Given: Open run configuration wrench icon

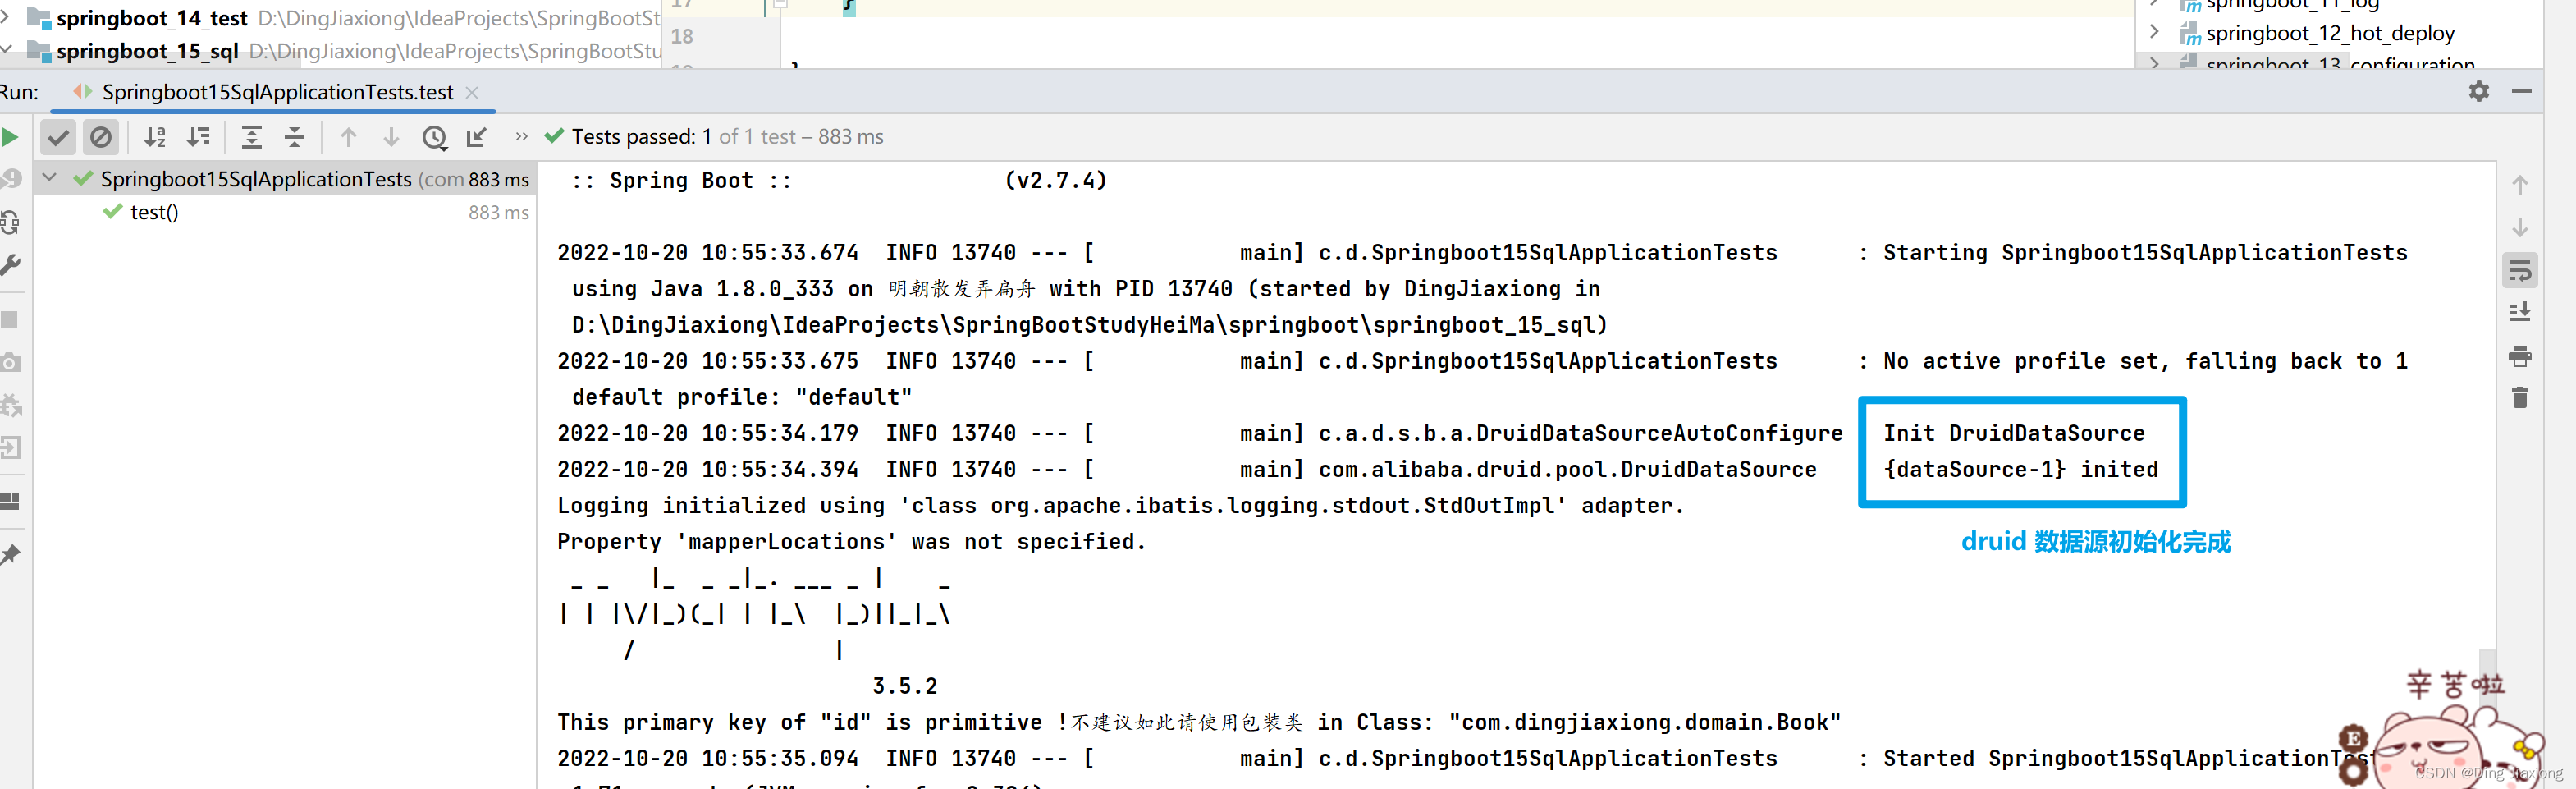Looking at the screenshot, I should click(11, 265).
